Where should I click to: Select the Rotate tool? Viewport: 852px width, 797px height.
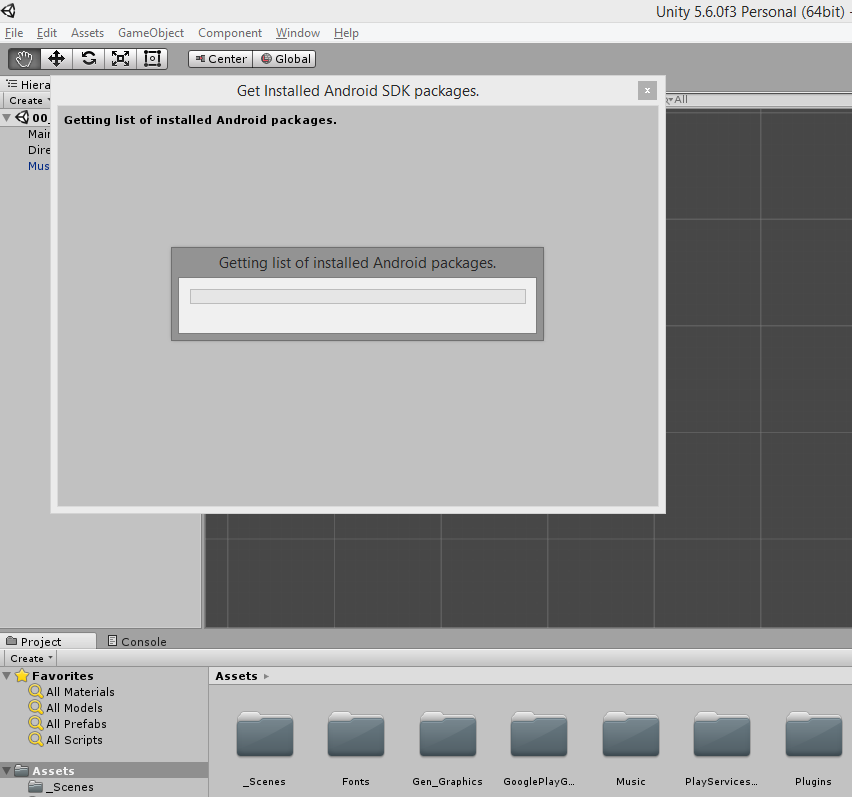tap(89, 59)
